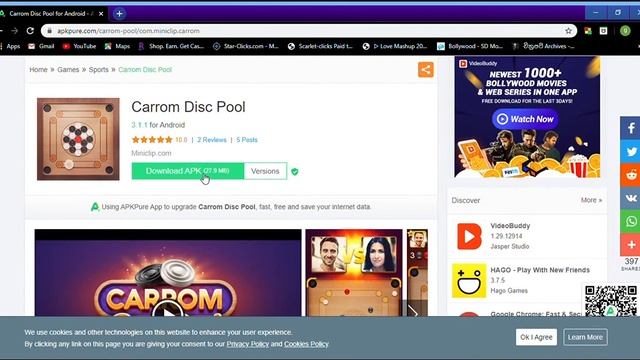Open HAGO - Play With New Friends link
The height and width of the screenshot is (360, 640).
(x=540, y=270)
